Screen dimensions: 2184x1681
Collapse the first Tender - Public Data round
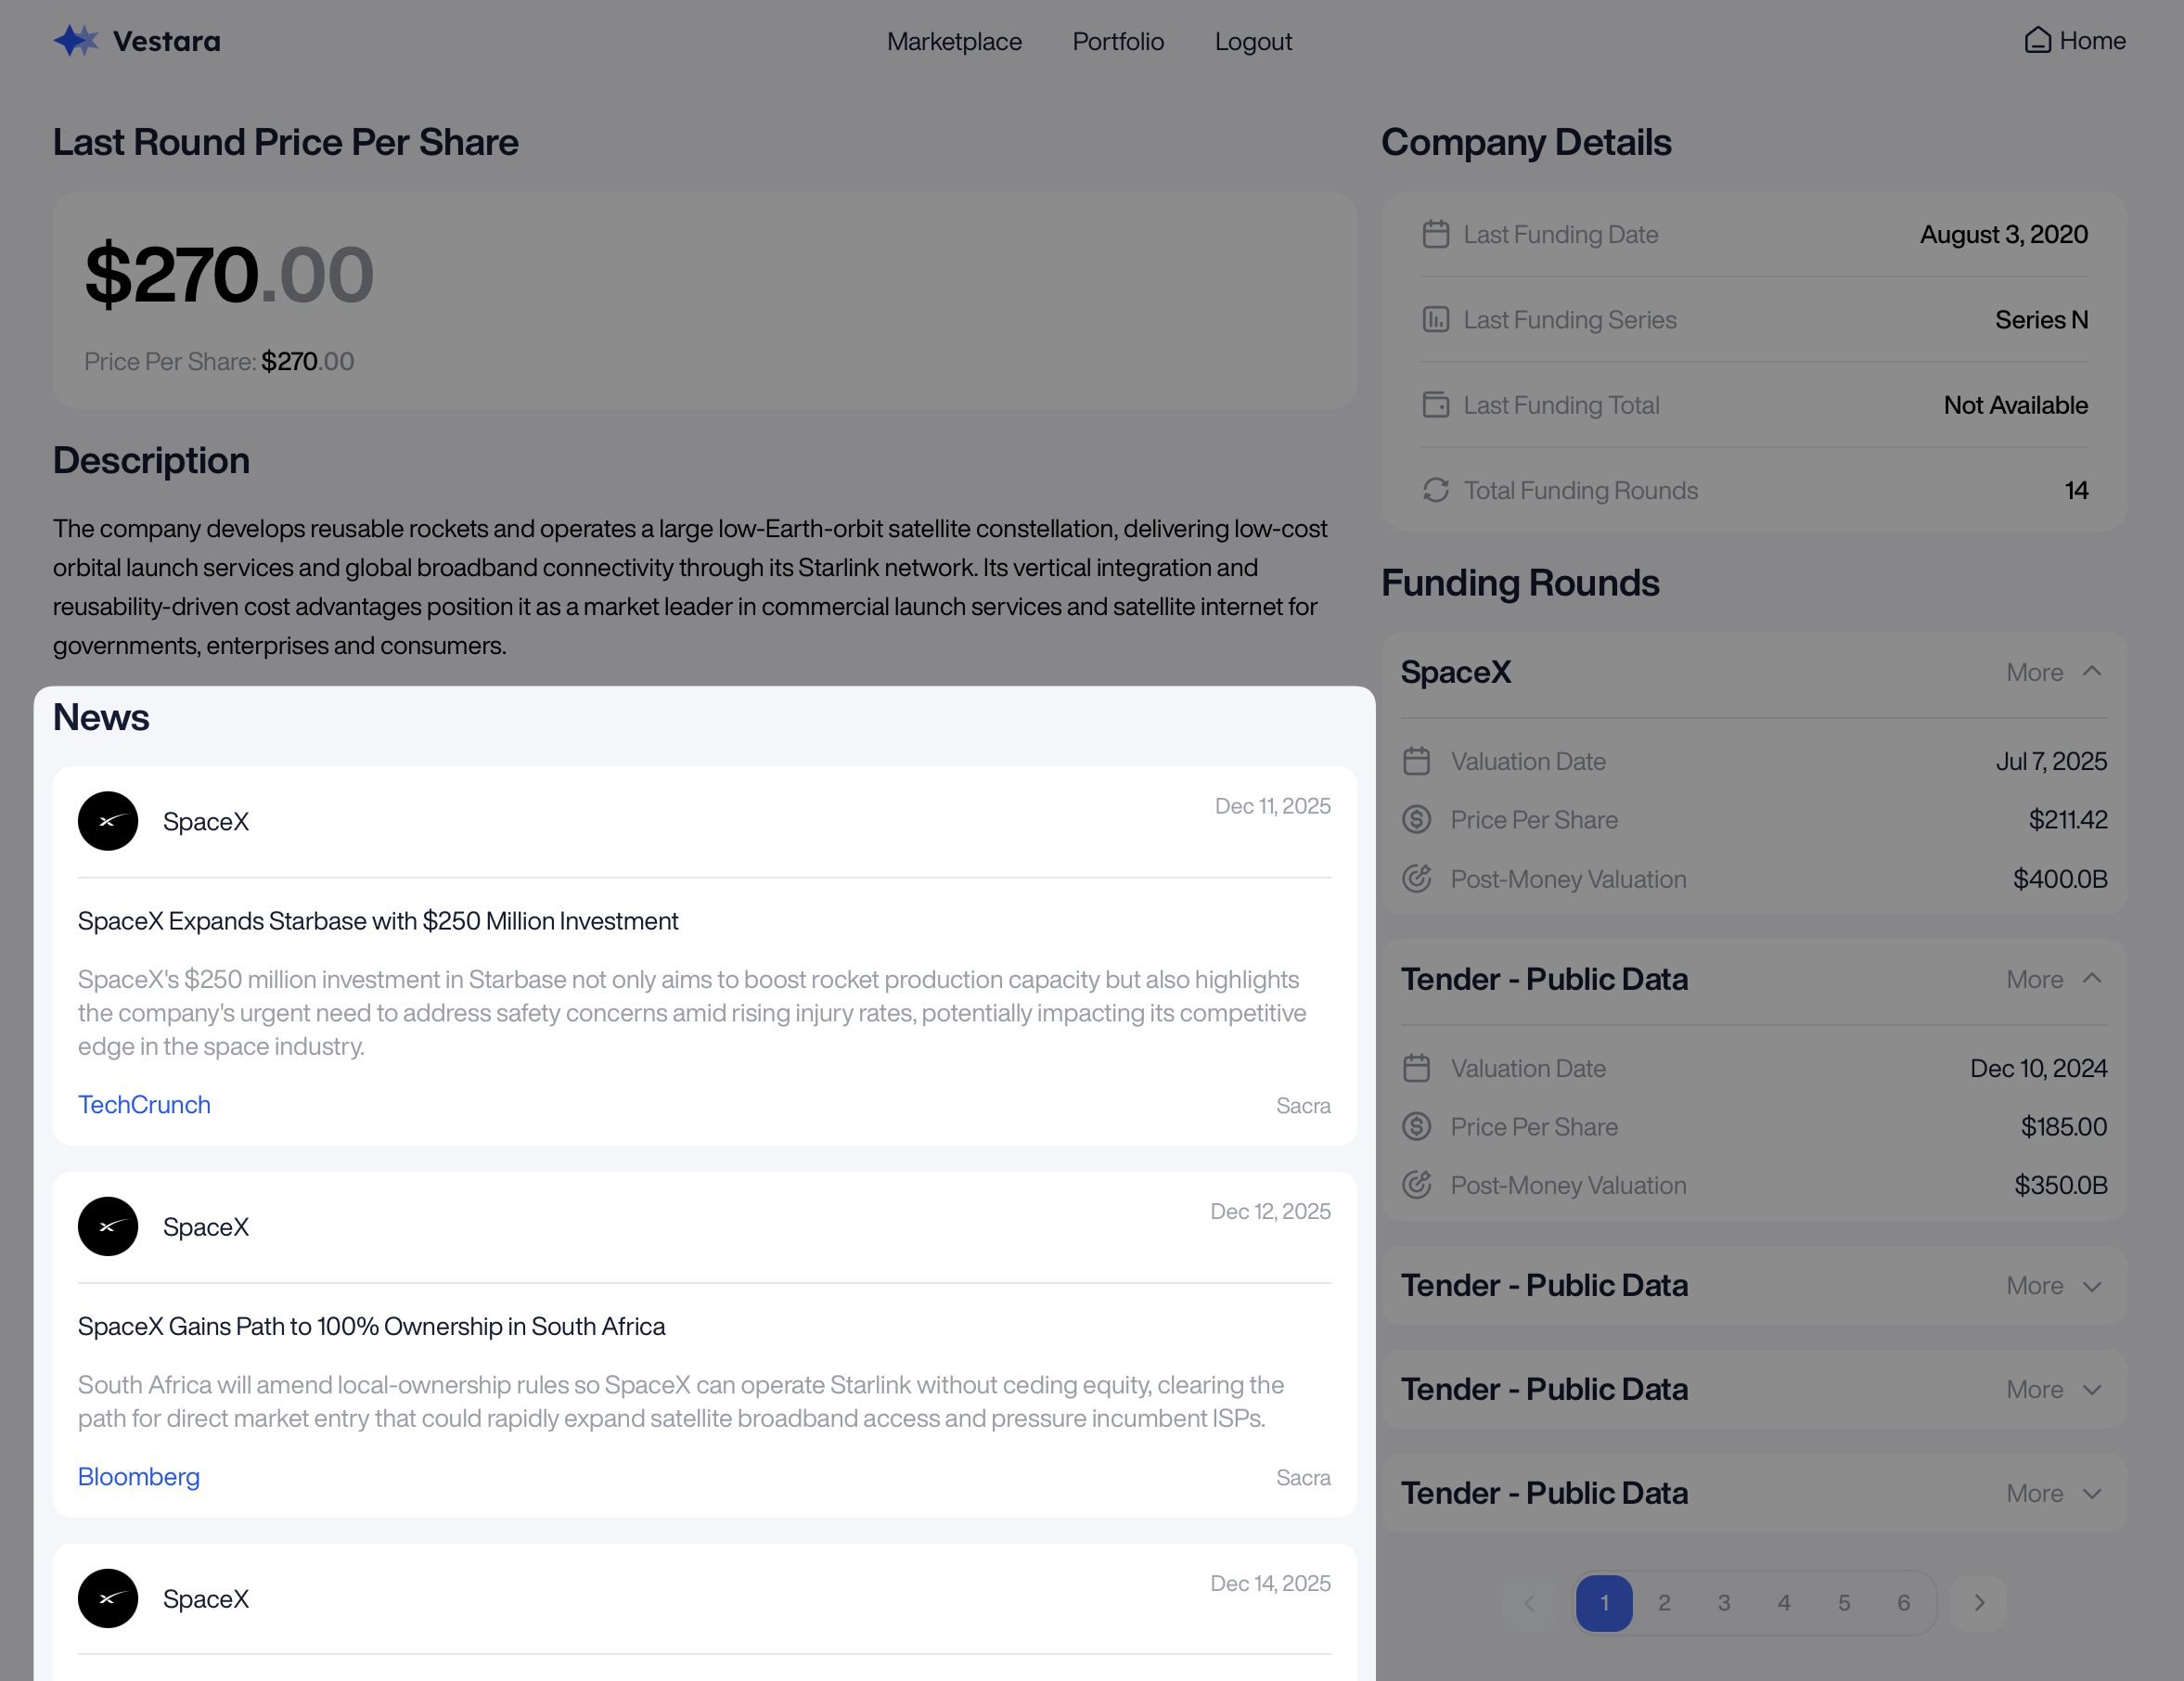pyautogui.click(x=2055, y=979)
